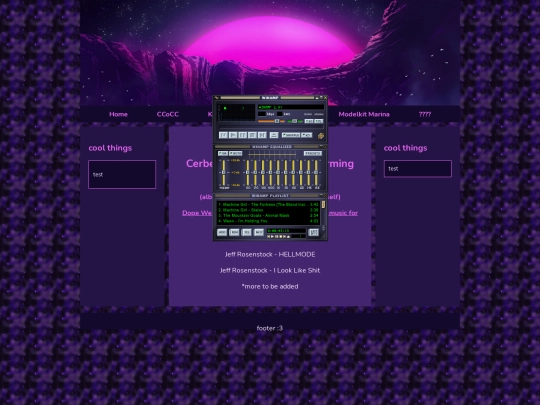Viewport: 540px width, 405px height.
Task: Click equalizer 16K band slider
Action: point(316,173)
